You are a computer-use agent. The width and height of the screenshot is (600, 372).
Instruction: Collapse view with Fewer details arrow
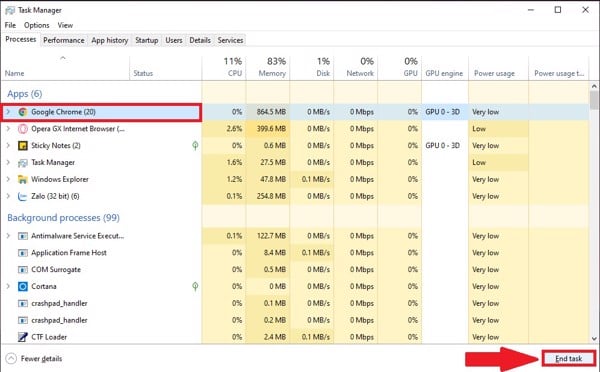pyautogui.click(x=11, y=359)
